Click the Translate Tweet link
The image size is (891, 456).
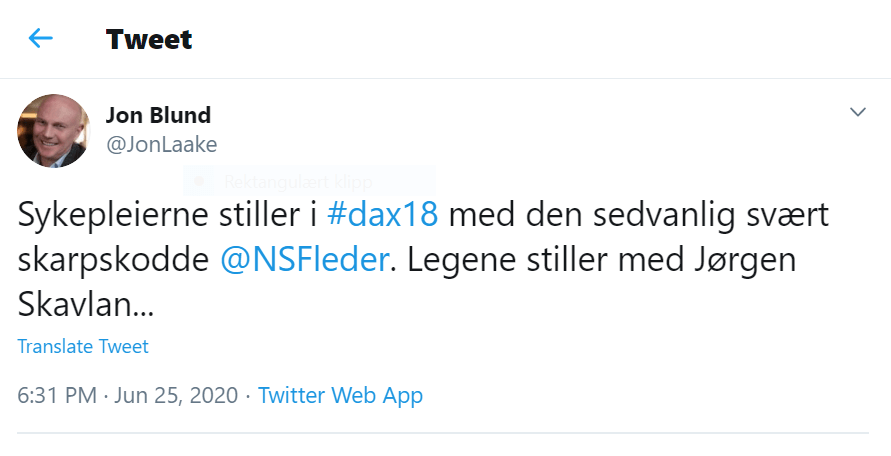click(x=83, y=347)
